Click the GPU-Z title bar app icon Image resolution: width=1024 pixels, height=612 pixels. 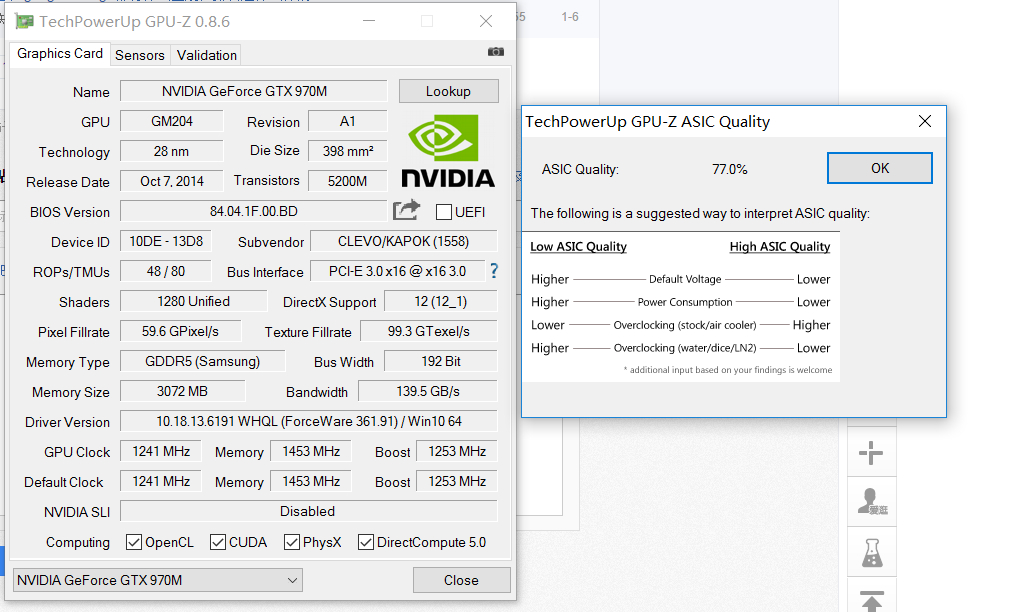24,22
